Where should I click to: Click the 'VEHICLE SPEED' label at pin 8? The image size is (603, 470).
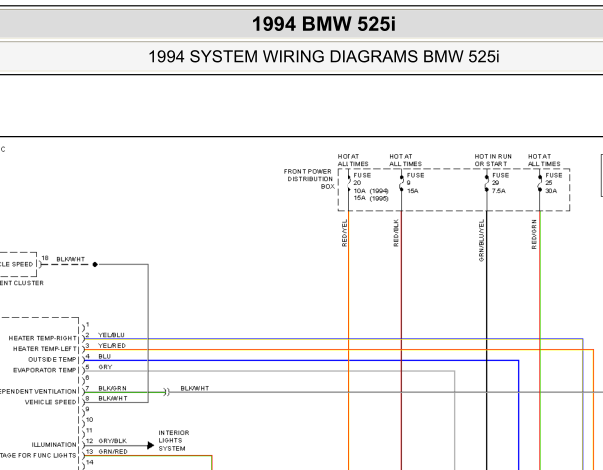tap(51, 402)
